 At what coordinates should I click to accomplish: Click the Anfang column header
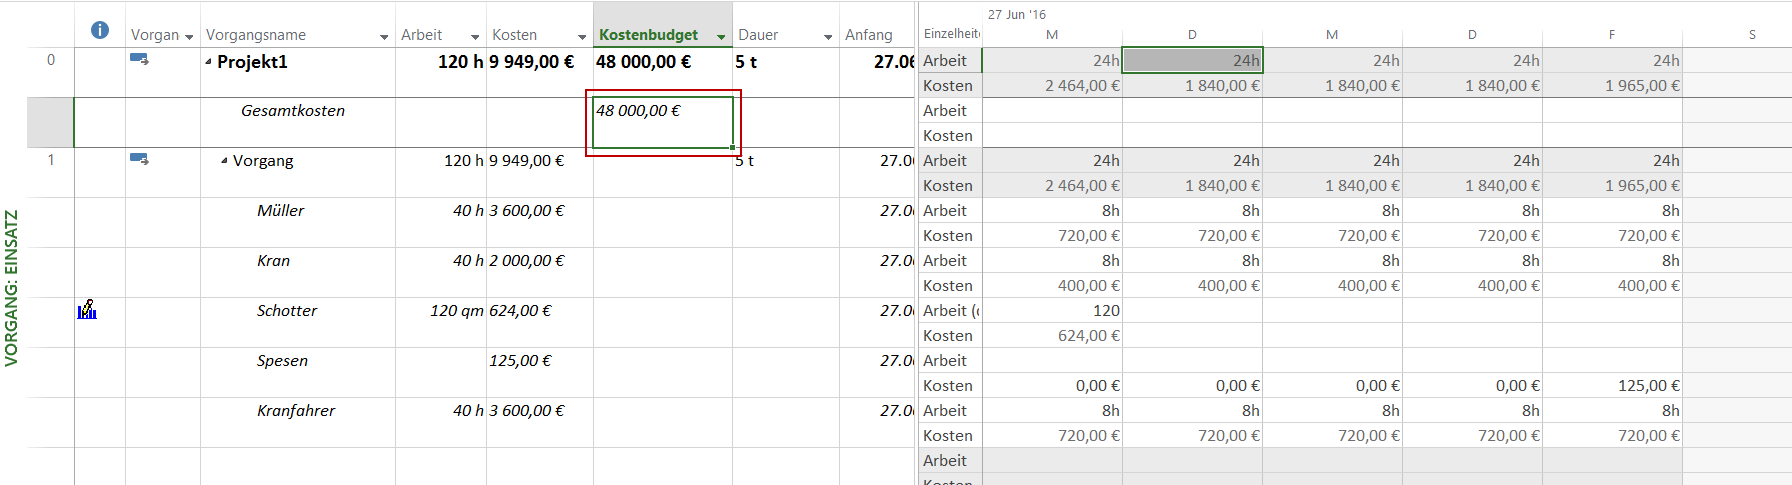pos(868,35)
